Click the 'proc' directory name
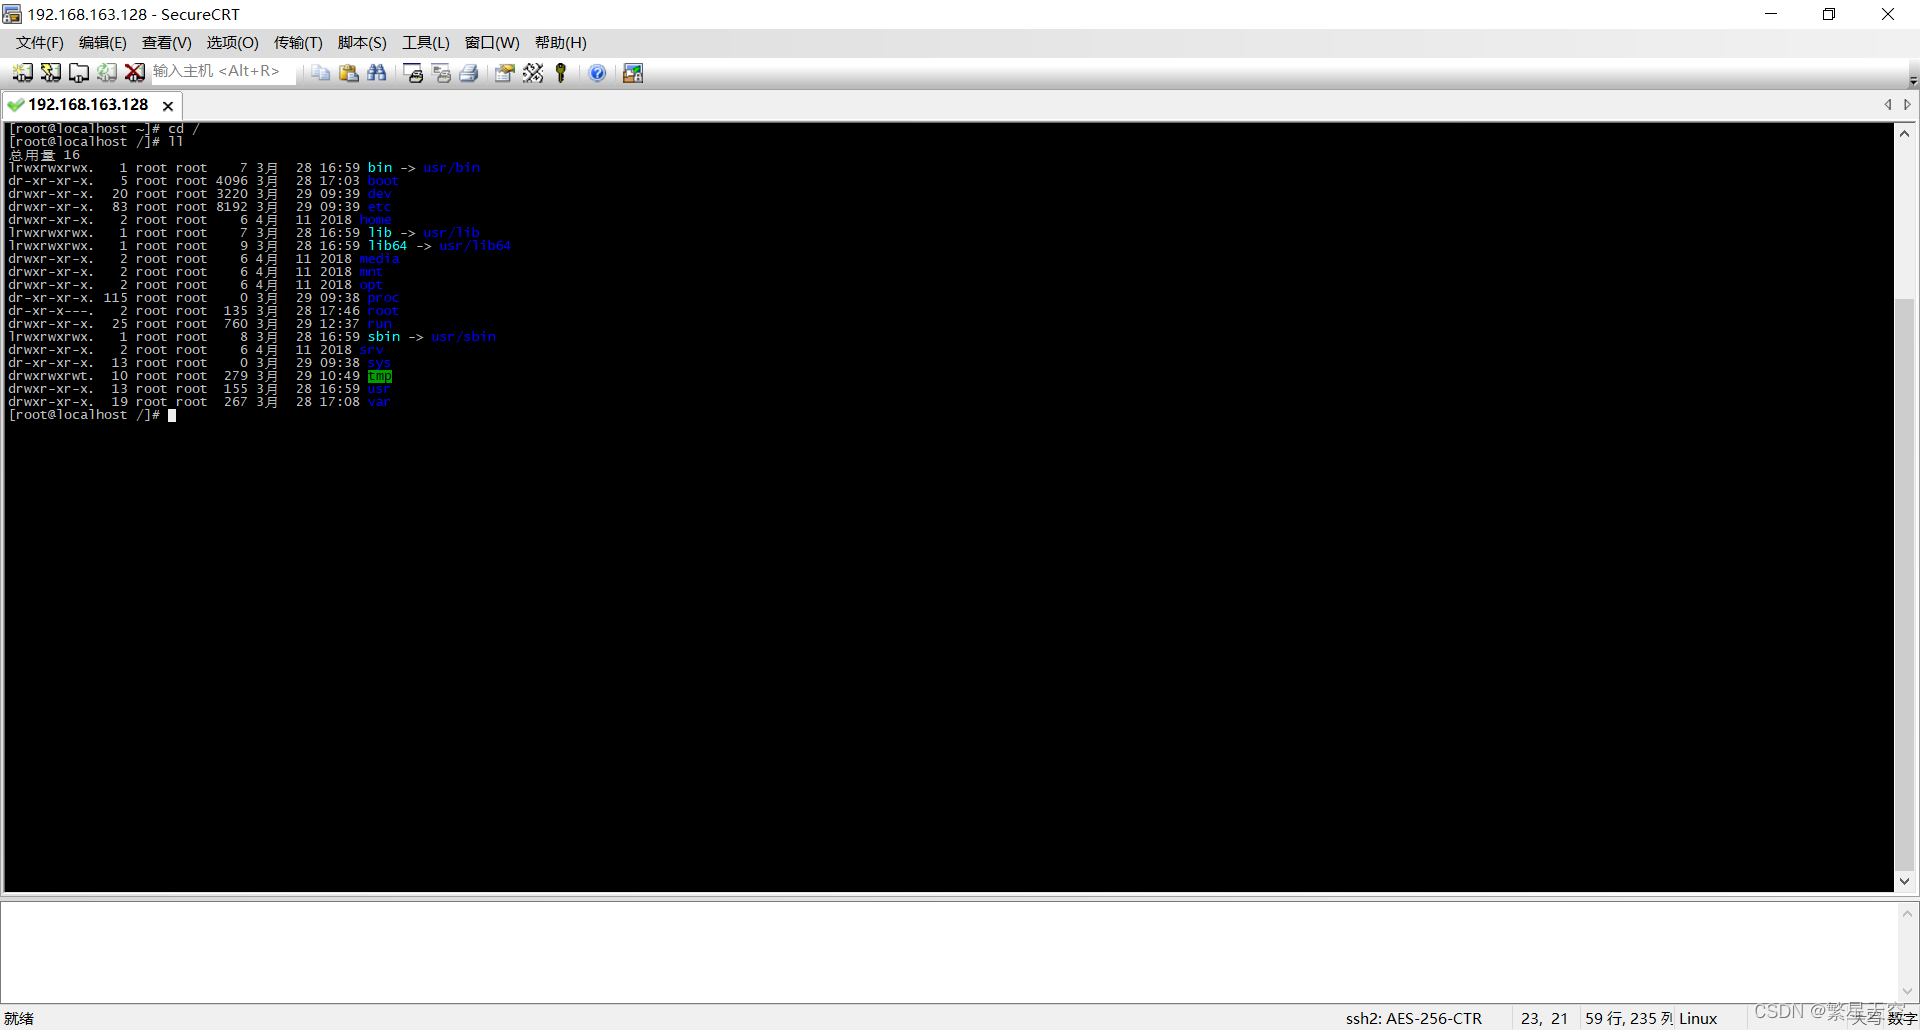1920x1030 pixels. point(383,298)
